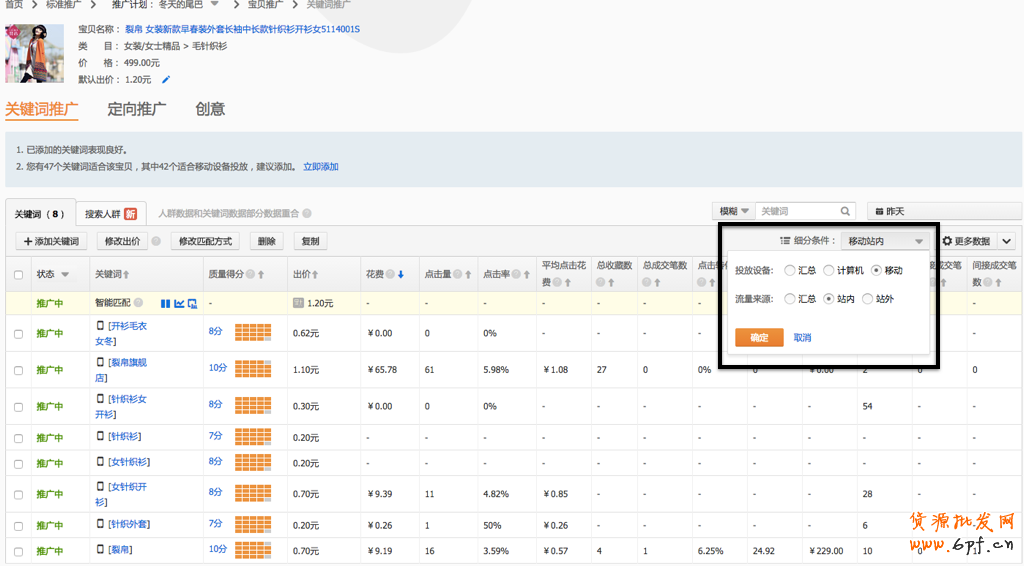1024x566 pixels.
Task: Select 站外 as the traffic source
Action: click(x=867, y=299)
